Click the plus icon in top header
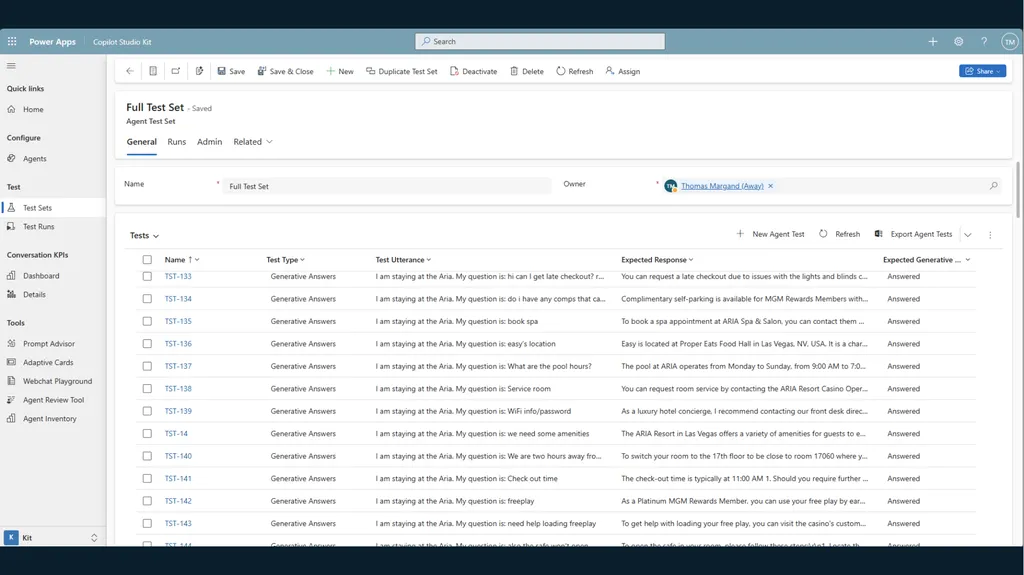The height and width of the screenshot is (575, 1024). click(933, 41)
